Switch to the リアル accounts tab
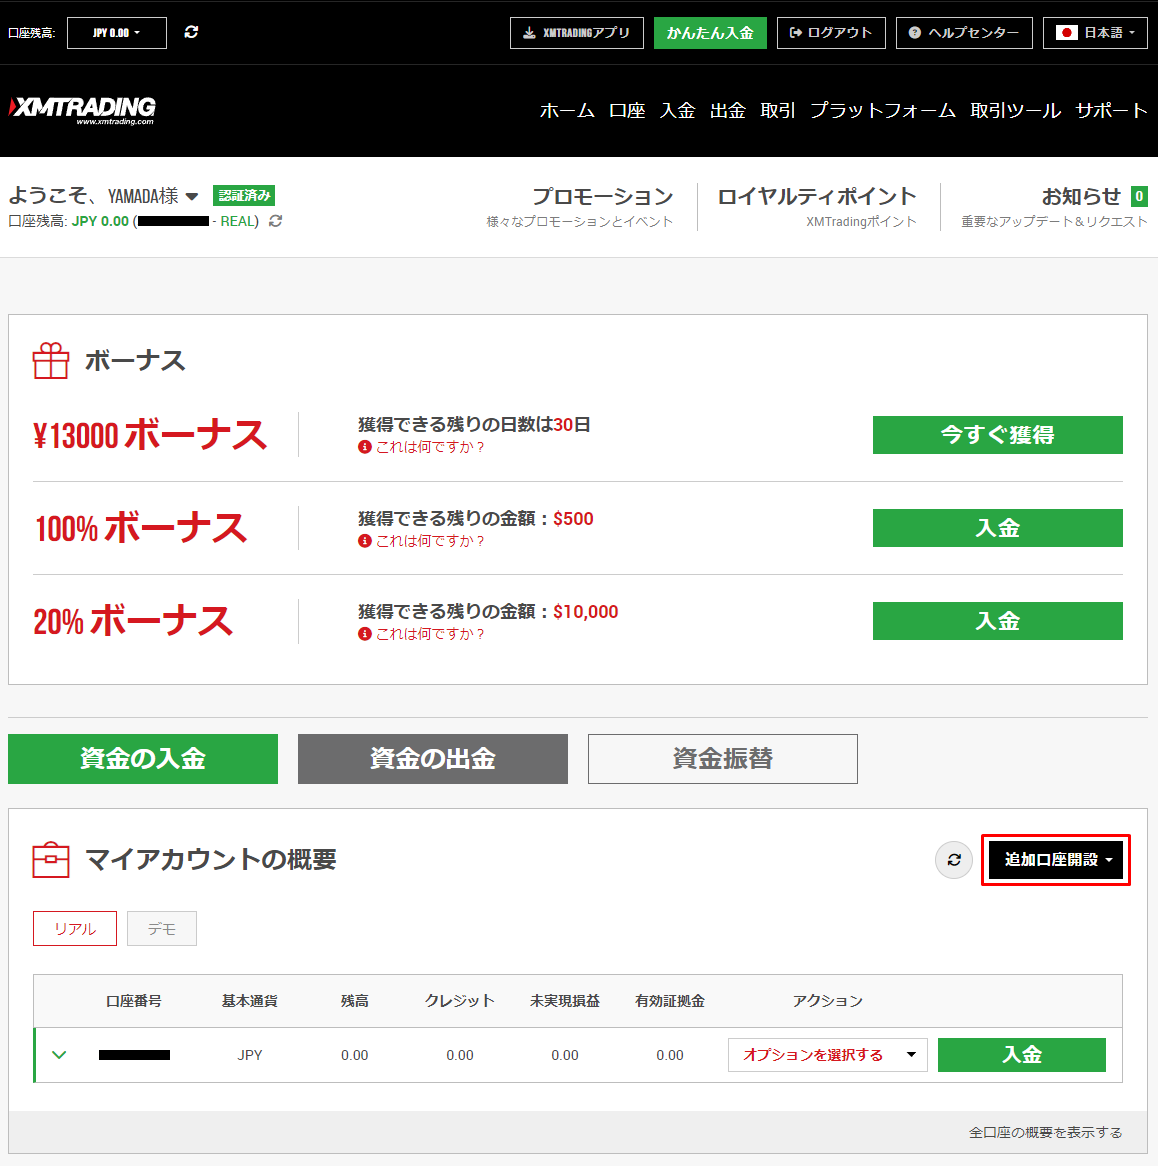Screen dimensions: 1158x1166 pyautogui.click(x=75, y=929)
